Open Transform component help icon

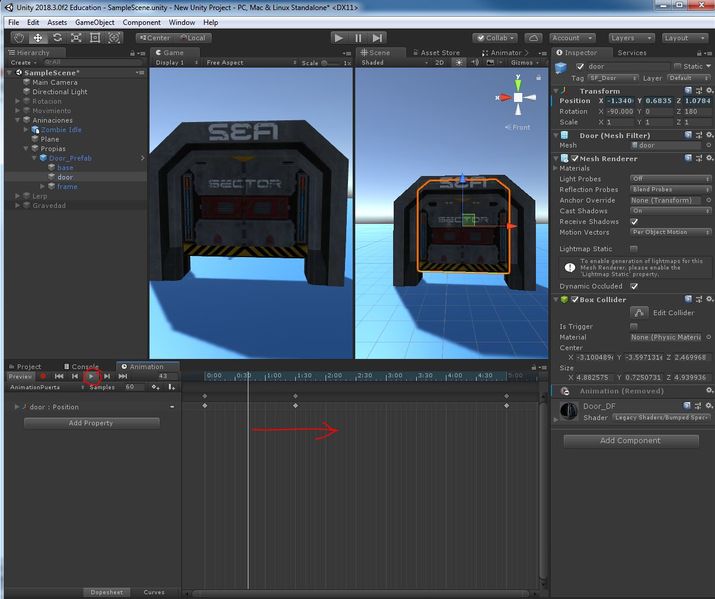(689, 91)
